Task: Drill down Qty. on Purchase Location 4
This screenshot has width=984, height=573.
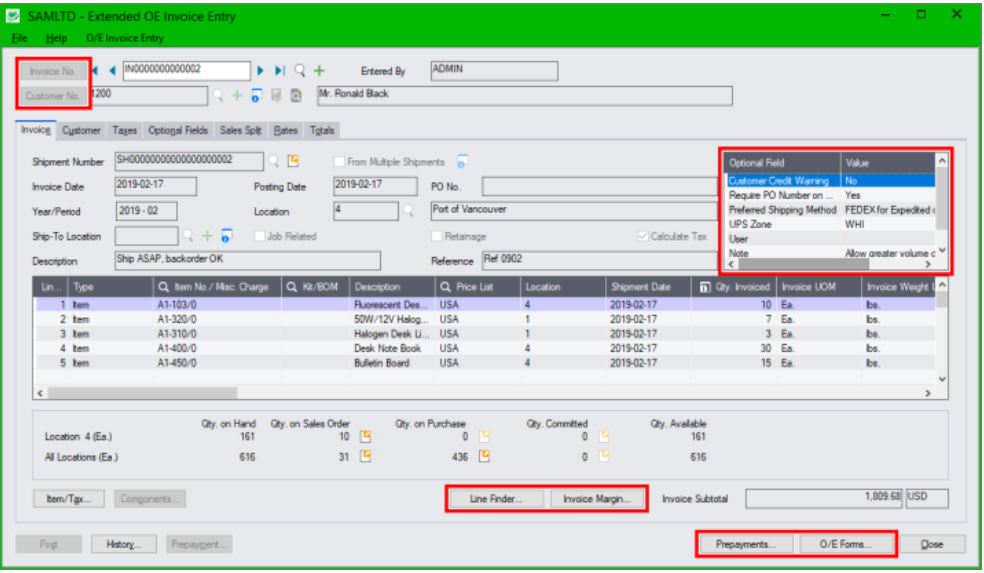Action: pyautogui.click(x=484, y=436)
